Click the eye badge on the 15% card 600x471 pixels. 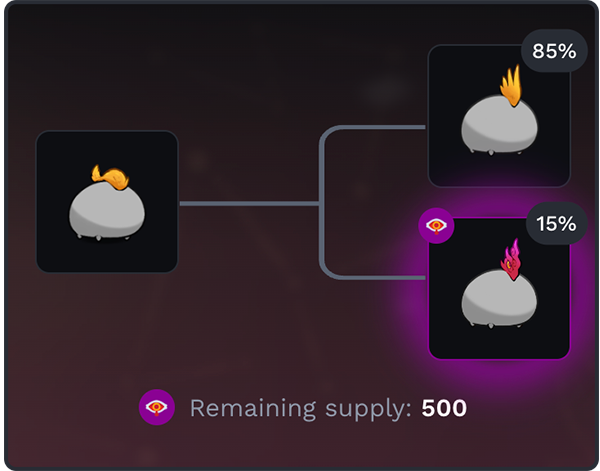(436, 226)
